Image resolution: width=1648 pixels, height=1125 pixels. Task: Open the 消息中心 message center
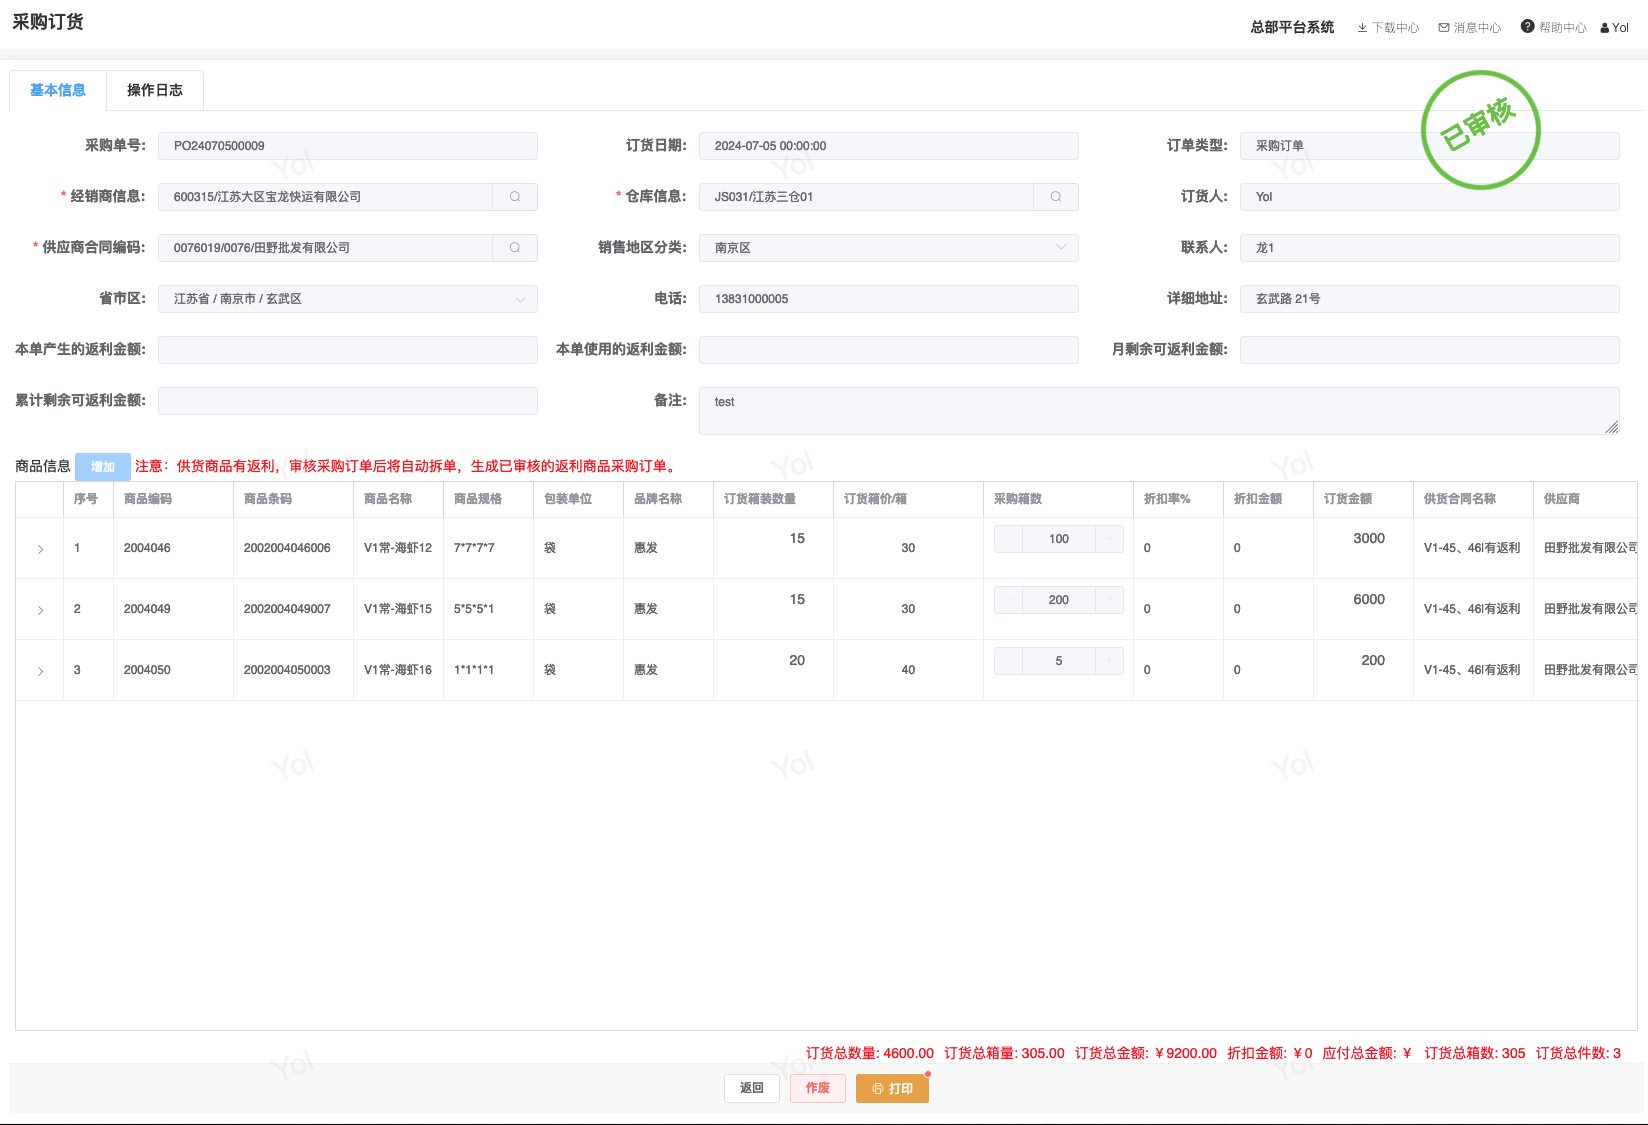[1470, 28]
